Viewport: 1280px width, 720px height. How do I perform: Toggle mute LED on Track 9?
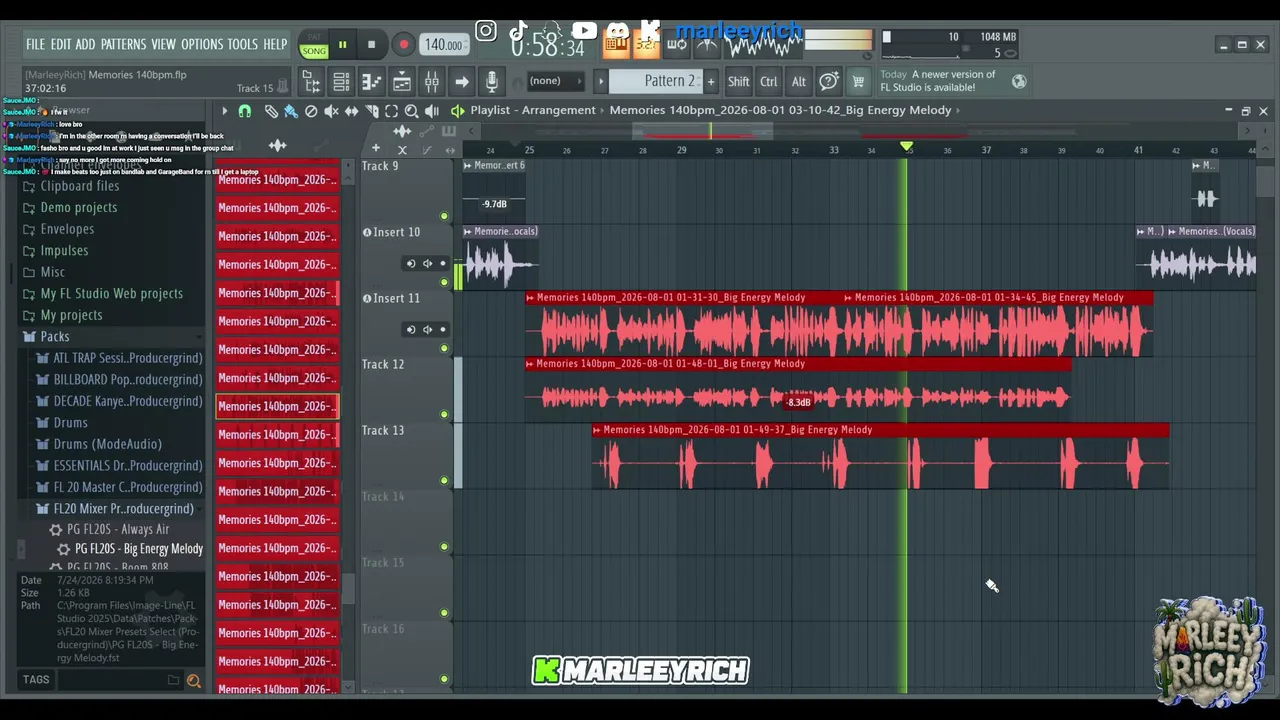tap(444, 216)
